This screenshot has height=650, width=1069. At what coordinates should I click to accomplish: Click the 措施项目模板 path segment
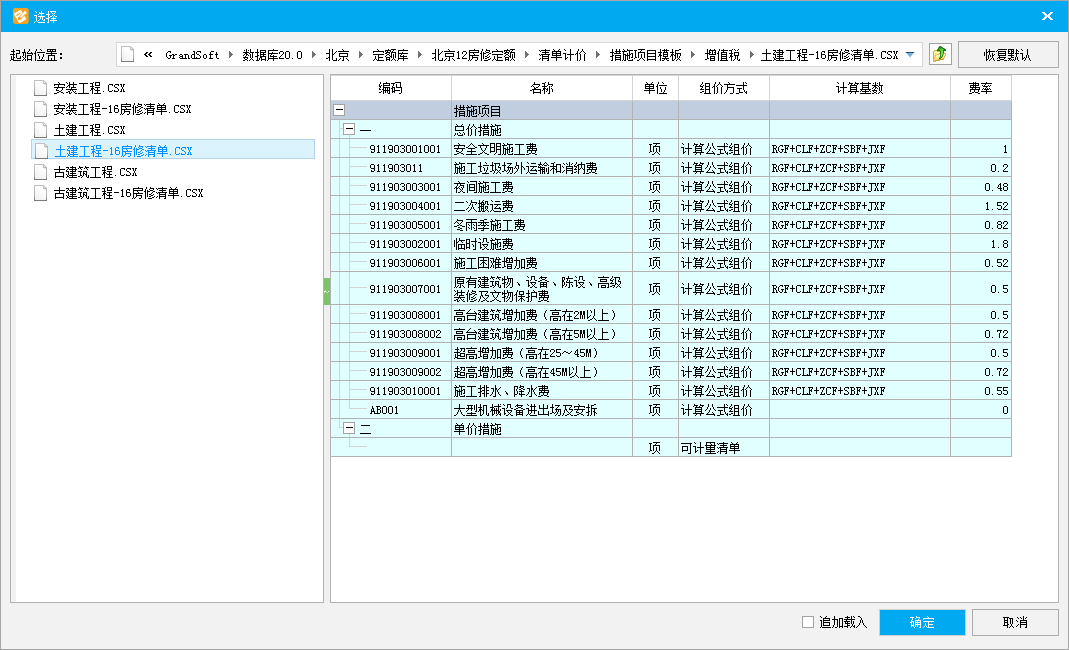coord(645,55)
